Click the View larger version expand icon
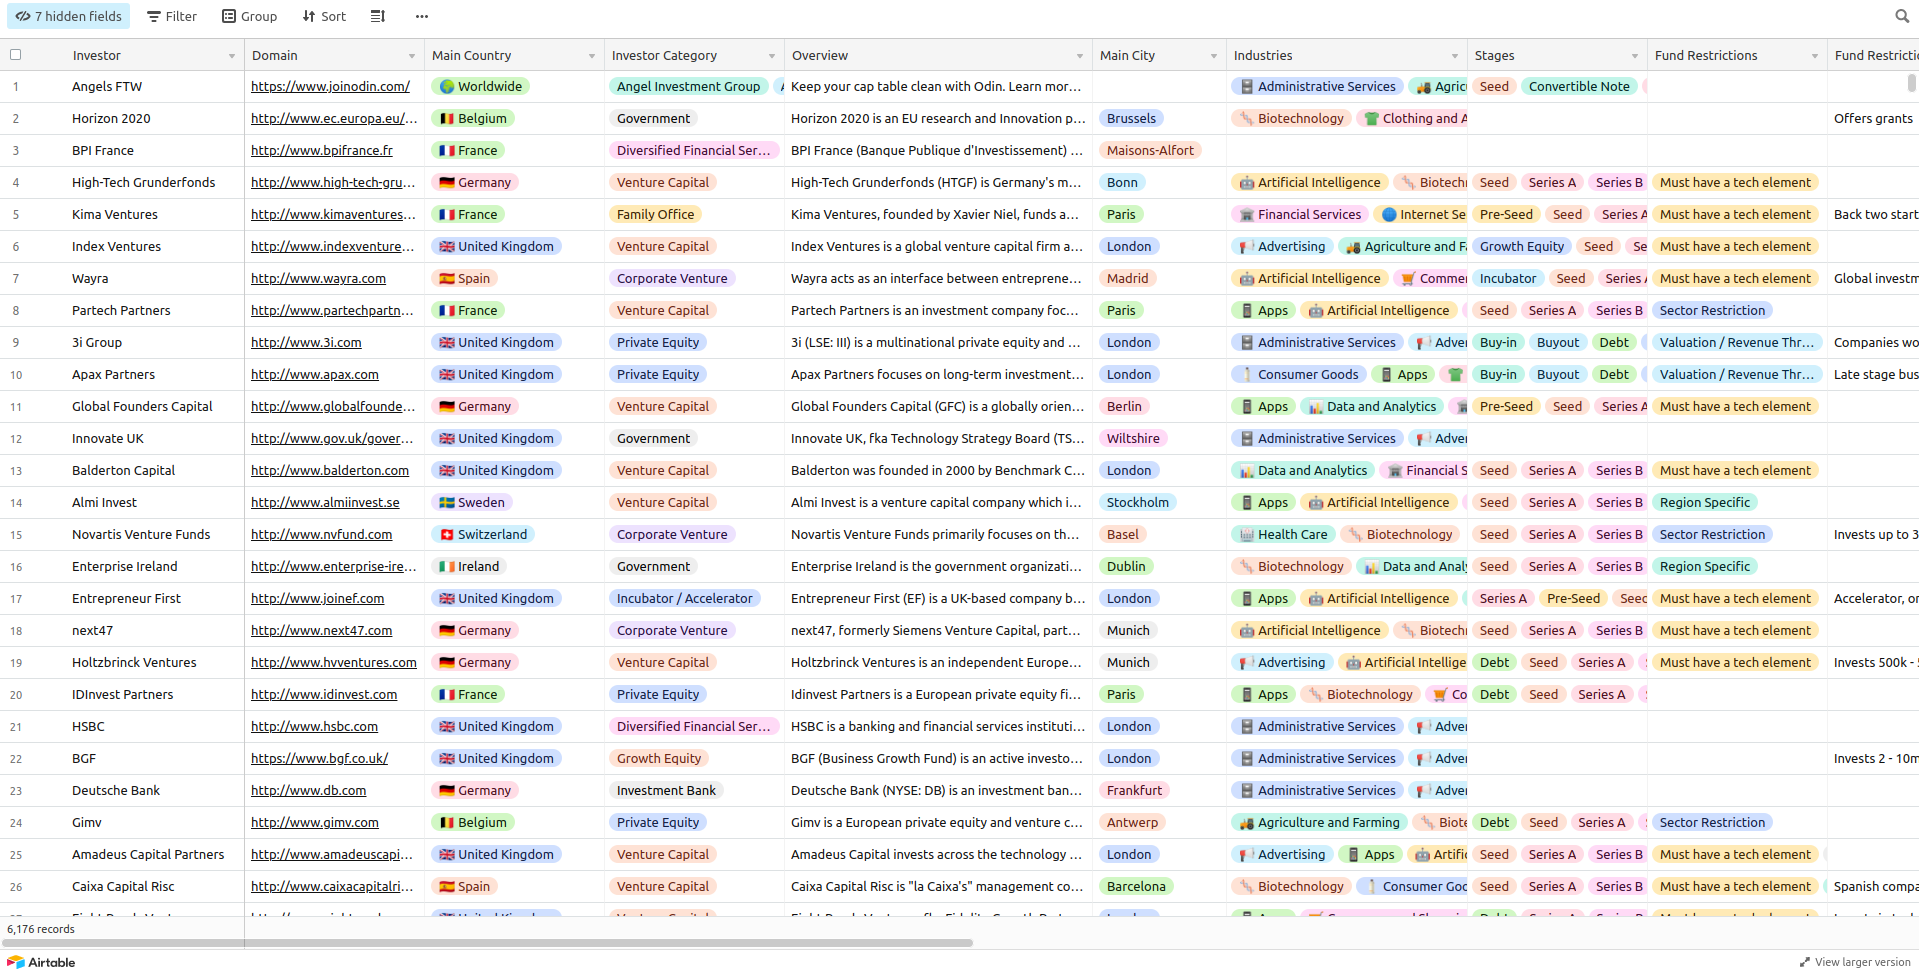 (1805, 962)
